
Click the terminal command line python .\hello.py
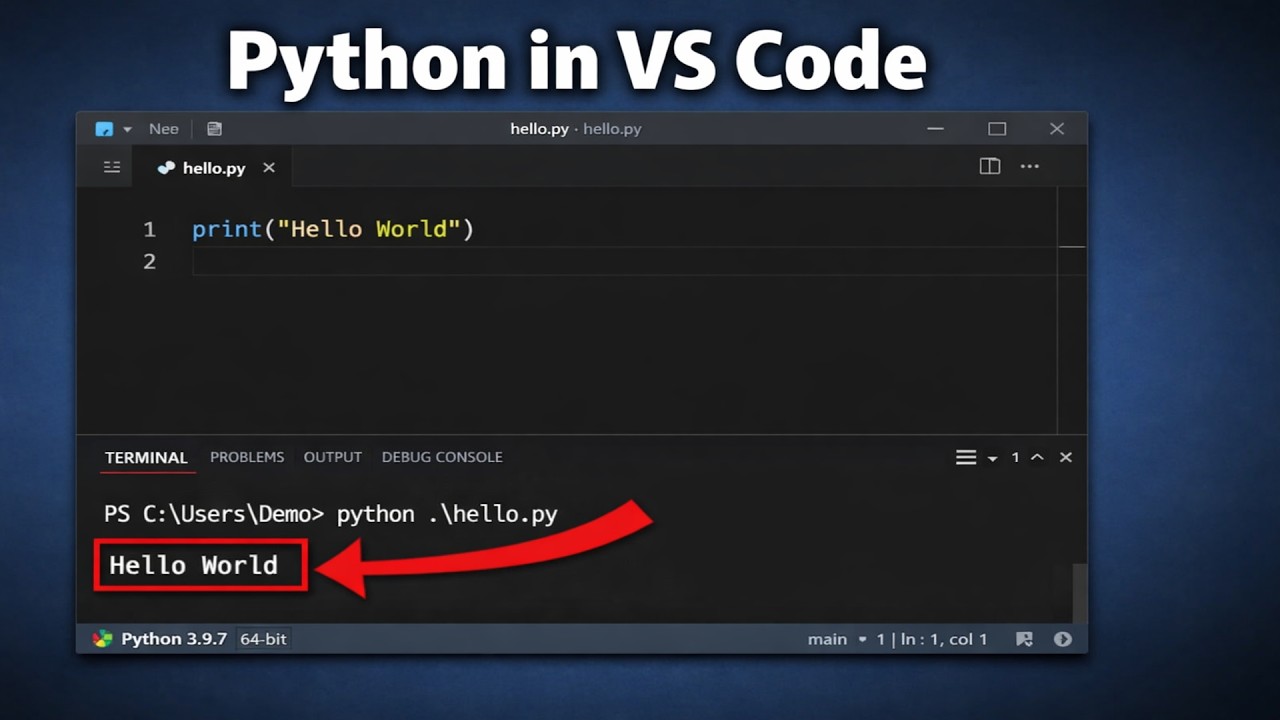[447, 514]
